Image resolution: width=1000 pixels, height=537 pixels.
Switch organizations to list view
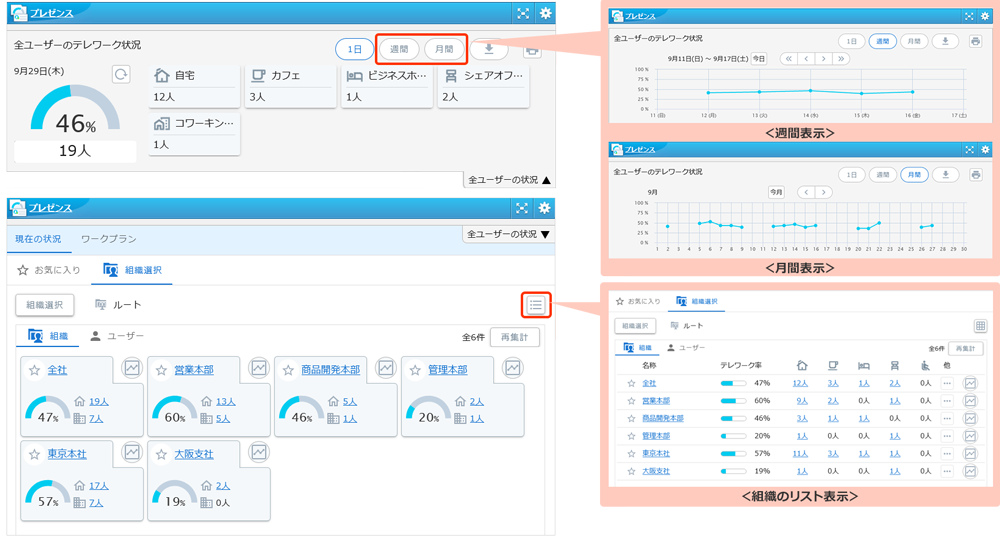pyautogui.click(x=536, y=305)
